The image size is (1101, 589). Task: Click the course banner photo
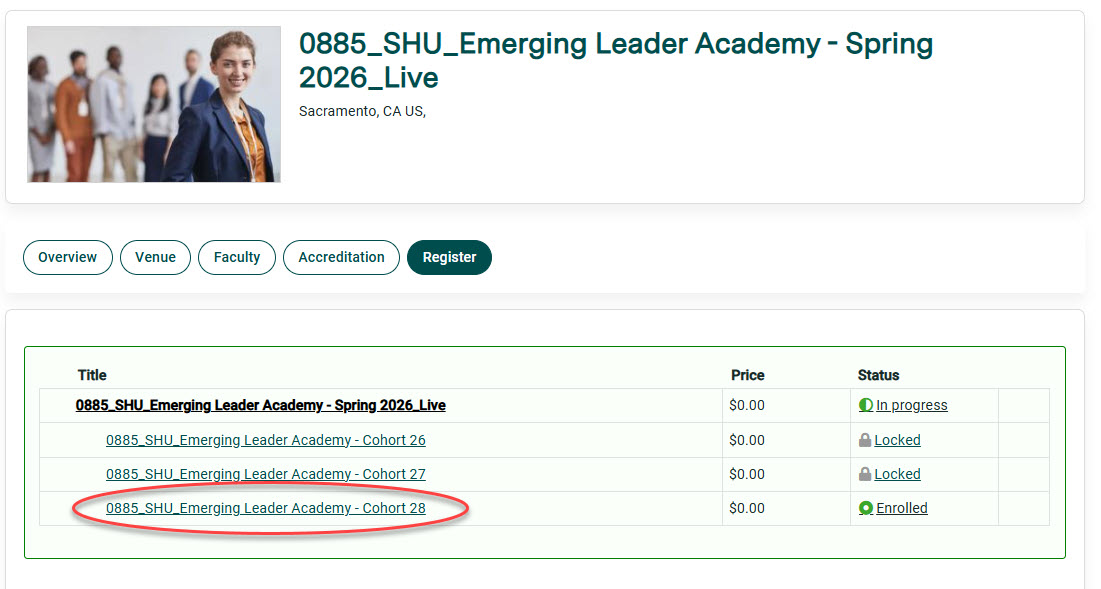(x=153, y=104)
